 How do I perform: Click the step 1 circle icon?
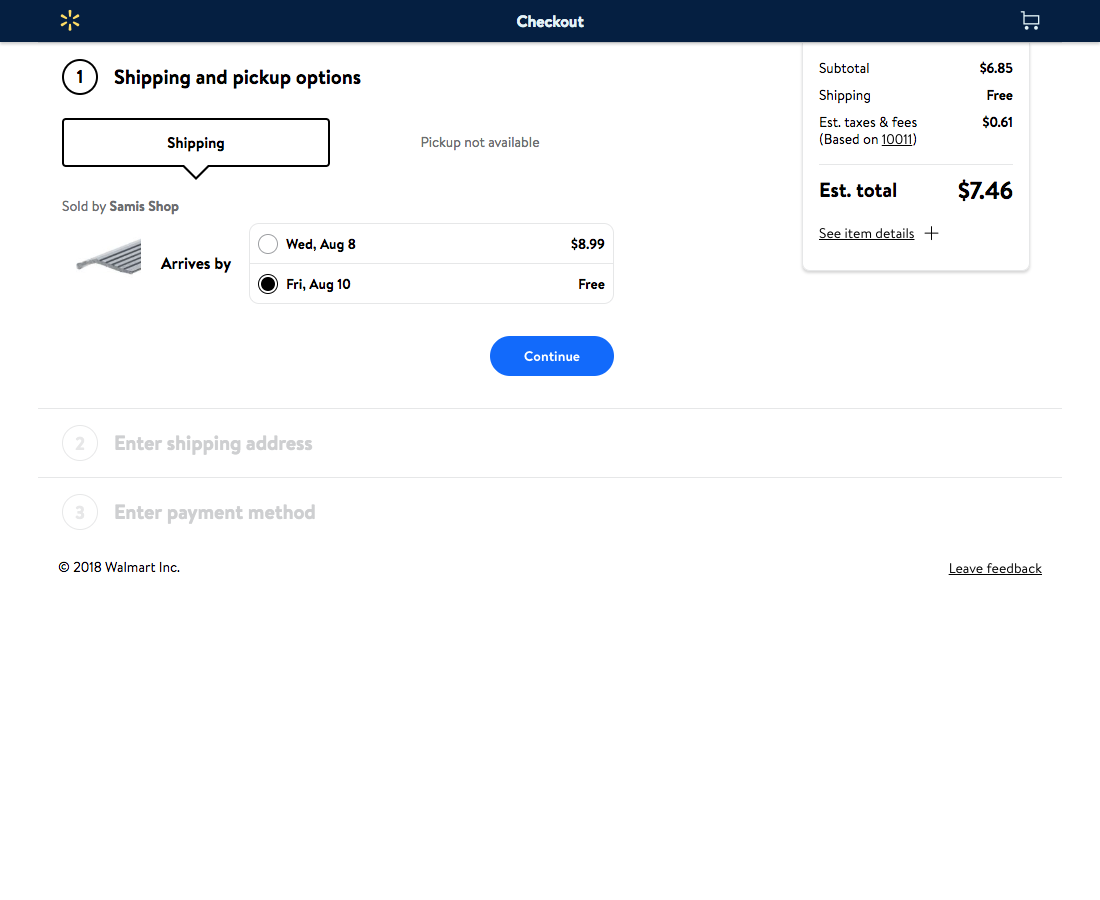[80, 76]
